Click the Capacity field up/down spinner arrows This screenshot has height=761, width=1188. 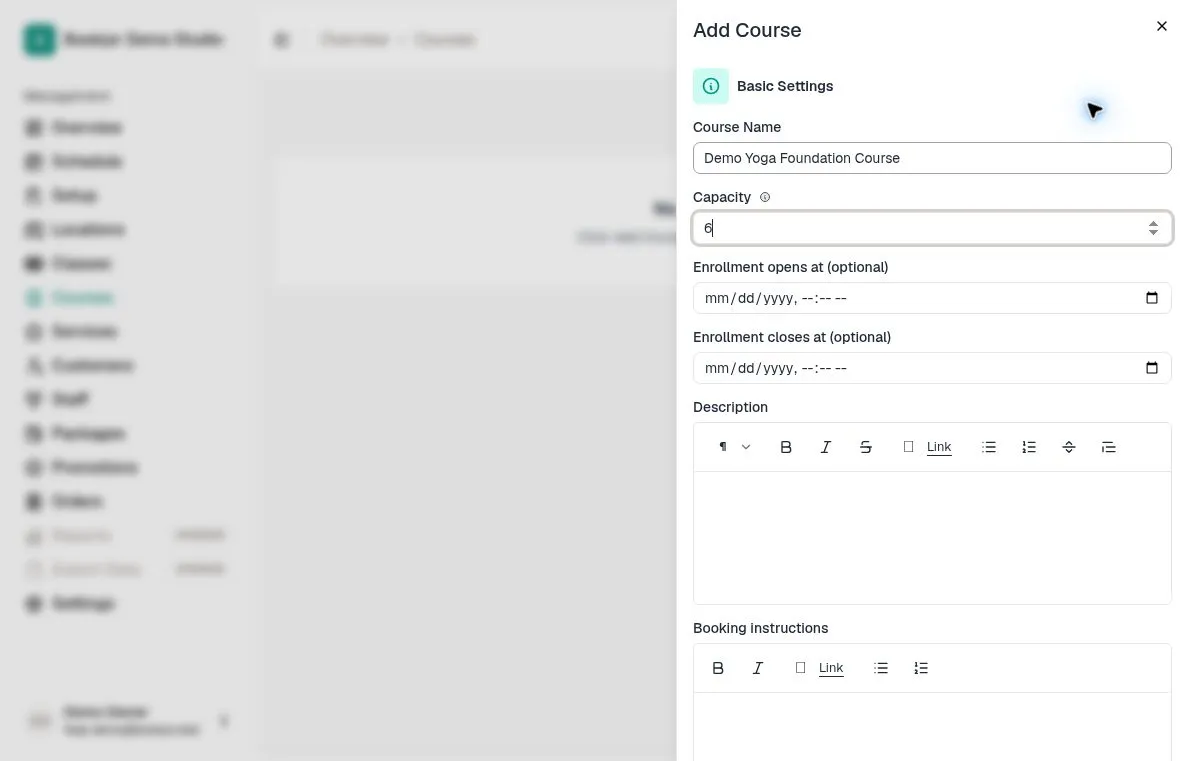tap(1152, 228)
